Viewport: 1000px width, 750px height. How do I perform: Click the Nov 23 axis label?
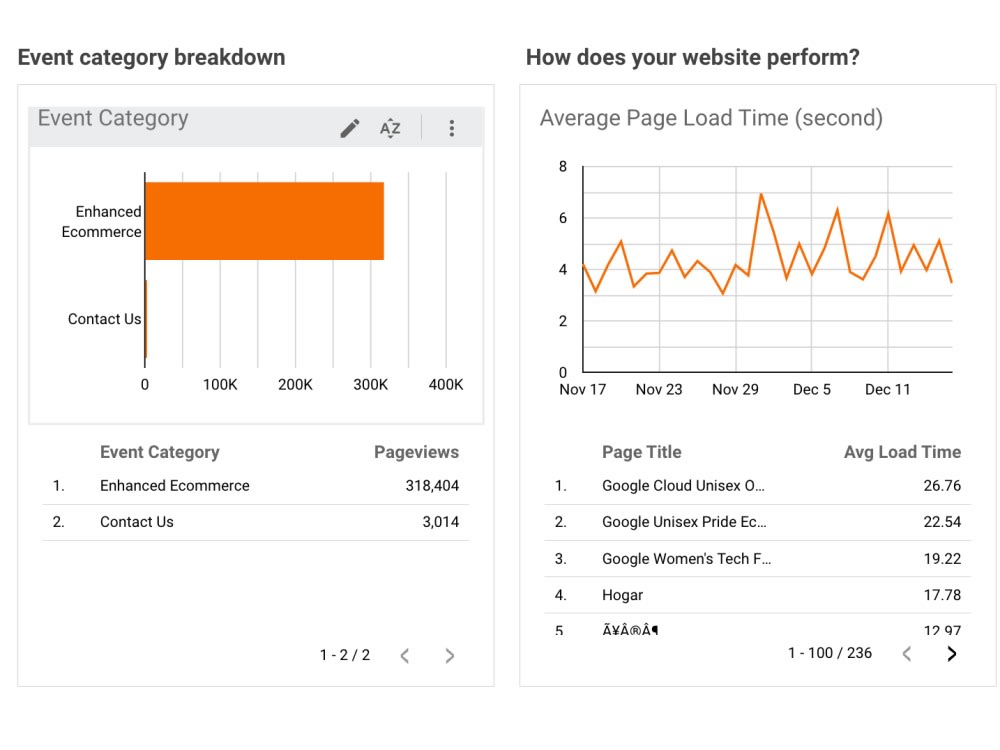(659, 390)
